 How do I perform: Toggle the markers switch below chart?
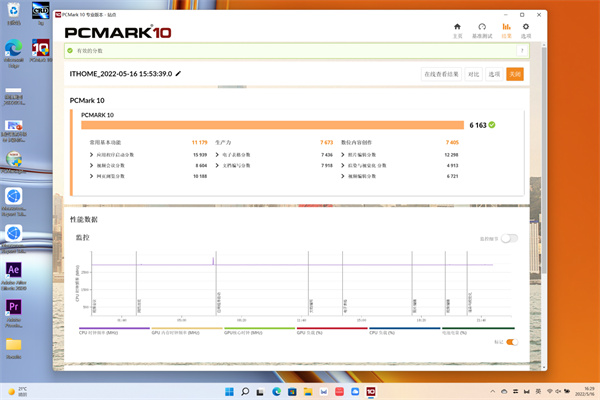[512, 342]
